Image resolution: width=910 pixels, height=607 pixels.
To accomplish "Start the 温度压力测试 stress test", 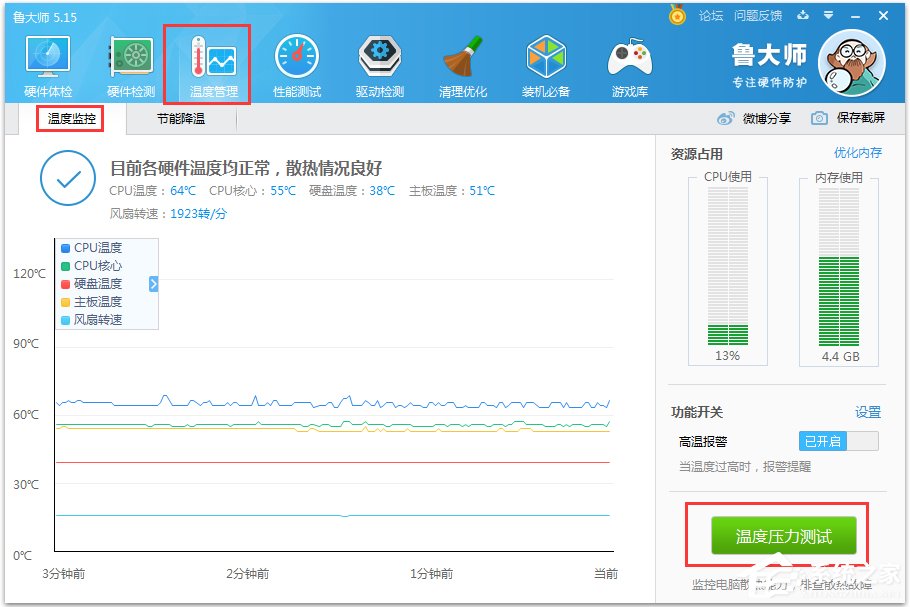I will tap(783, 535).
